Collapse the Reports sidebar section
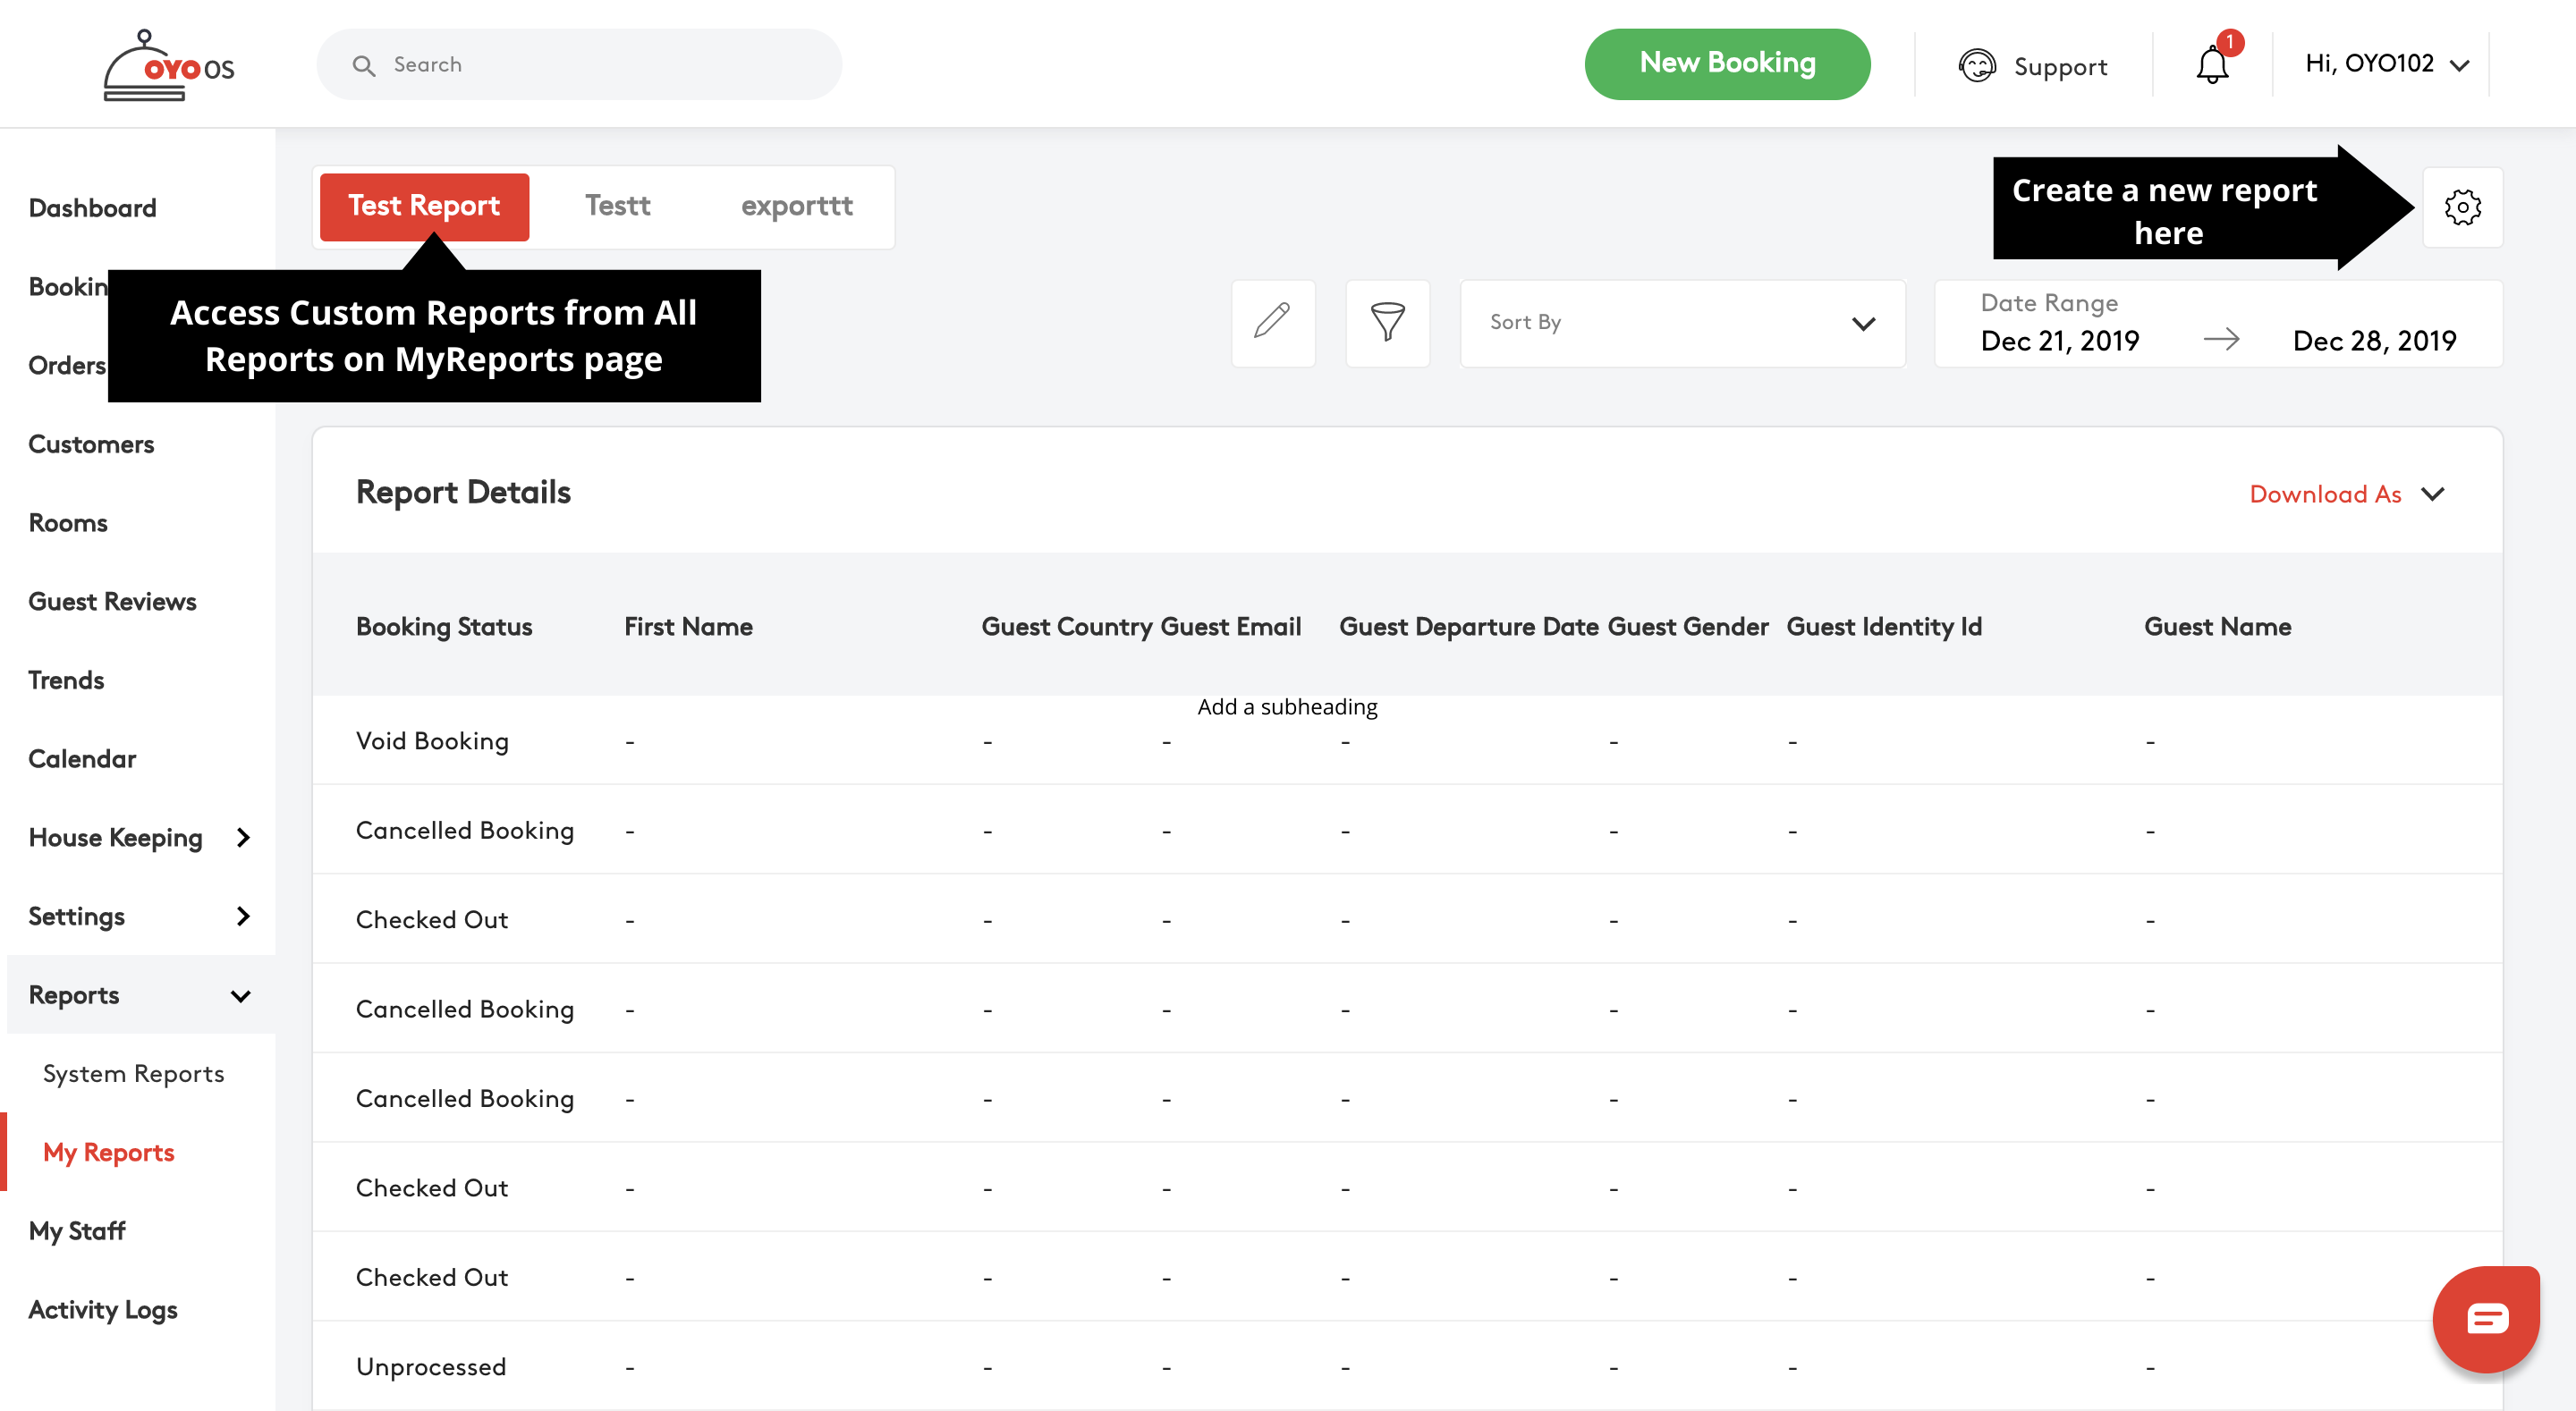Viewport: 2576px width, 1411px height. 240,995
